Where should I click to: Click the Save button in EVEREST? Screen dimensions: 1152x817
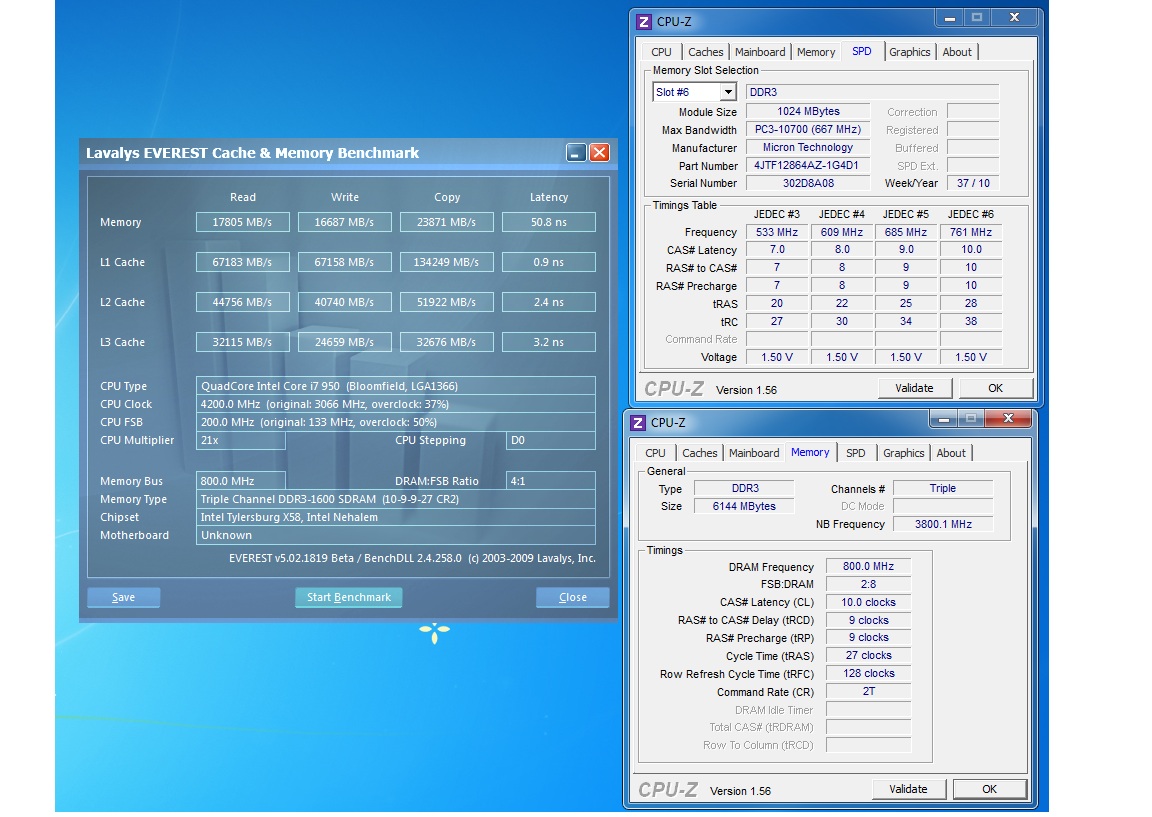click(x=124, y=597)
